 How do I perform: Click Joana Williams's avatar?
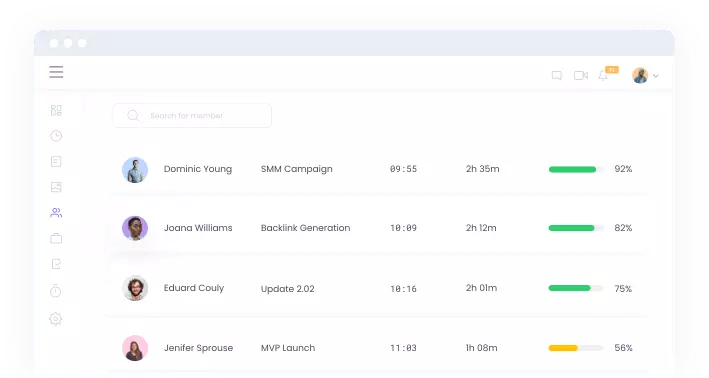(x=135, y=228)
